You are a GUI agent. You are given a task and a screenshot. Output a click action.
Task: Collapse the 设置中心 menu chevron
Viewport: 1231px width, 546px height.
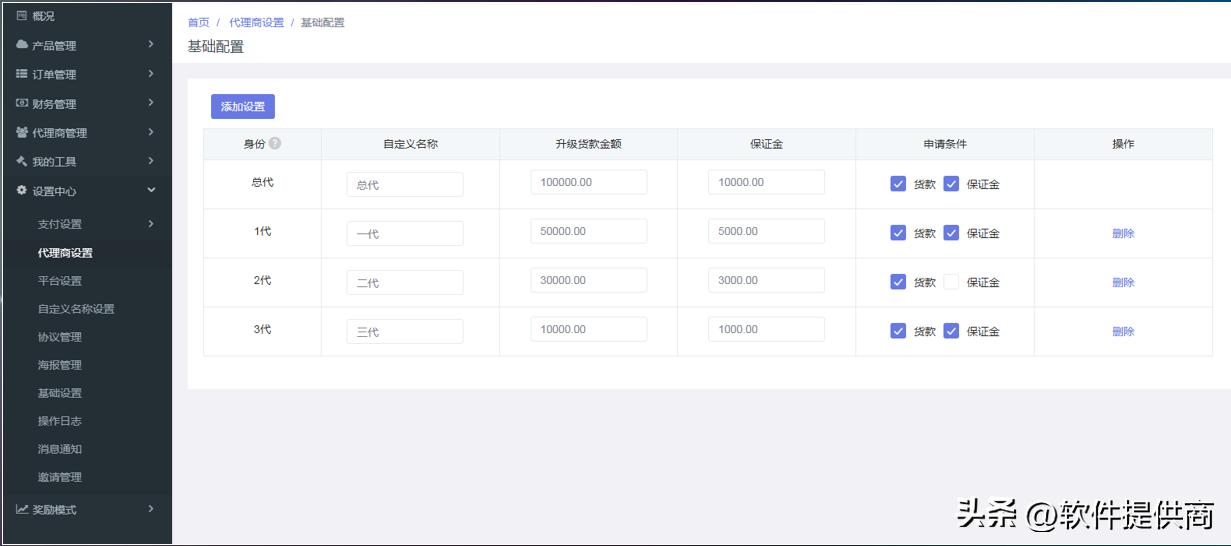coord(151,190)
